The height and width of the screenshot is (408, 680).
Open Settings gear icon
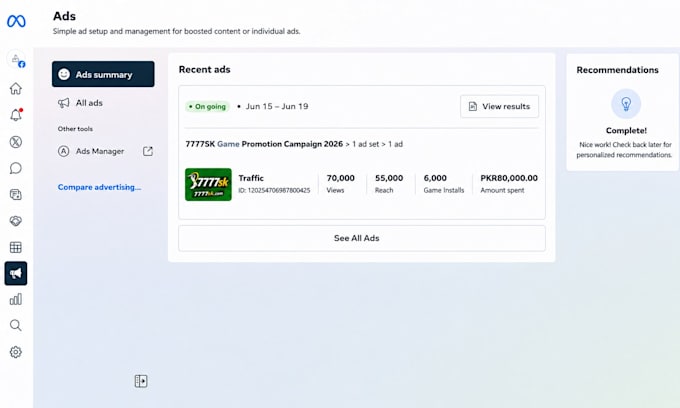[16, 352]
